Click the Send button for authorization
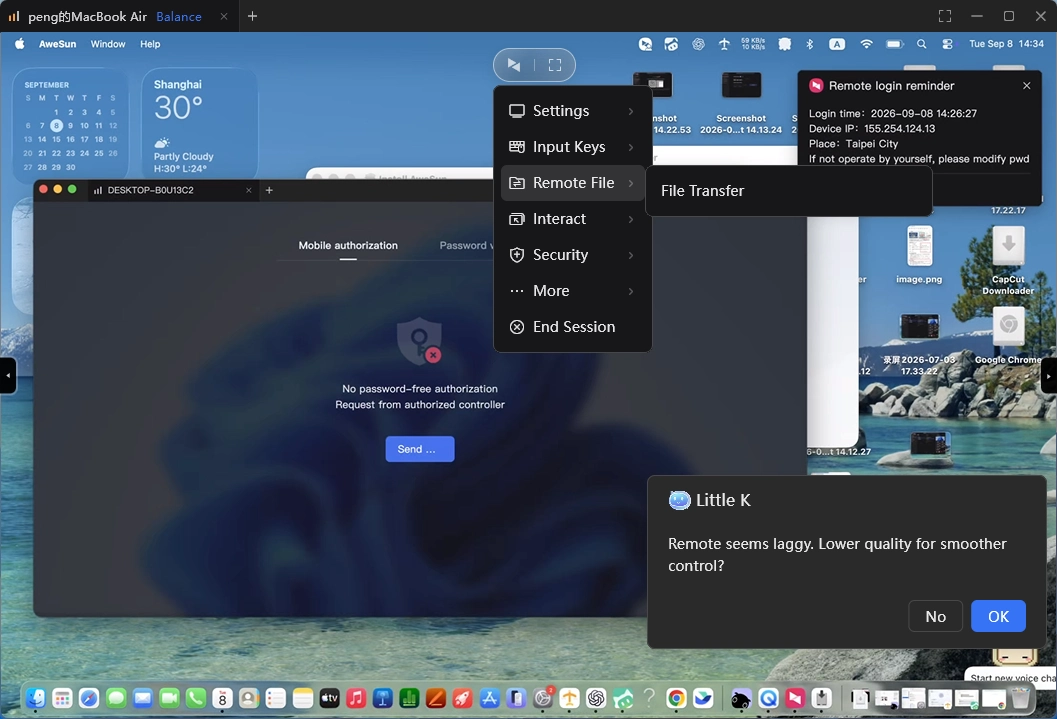This screenshot has width=1057, height=719. tap(419, 449)
